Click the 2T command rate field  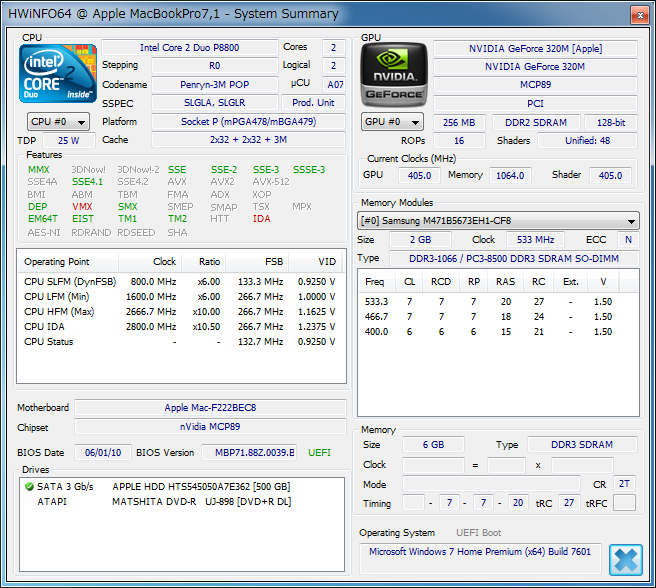click(624, 484)
